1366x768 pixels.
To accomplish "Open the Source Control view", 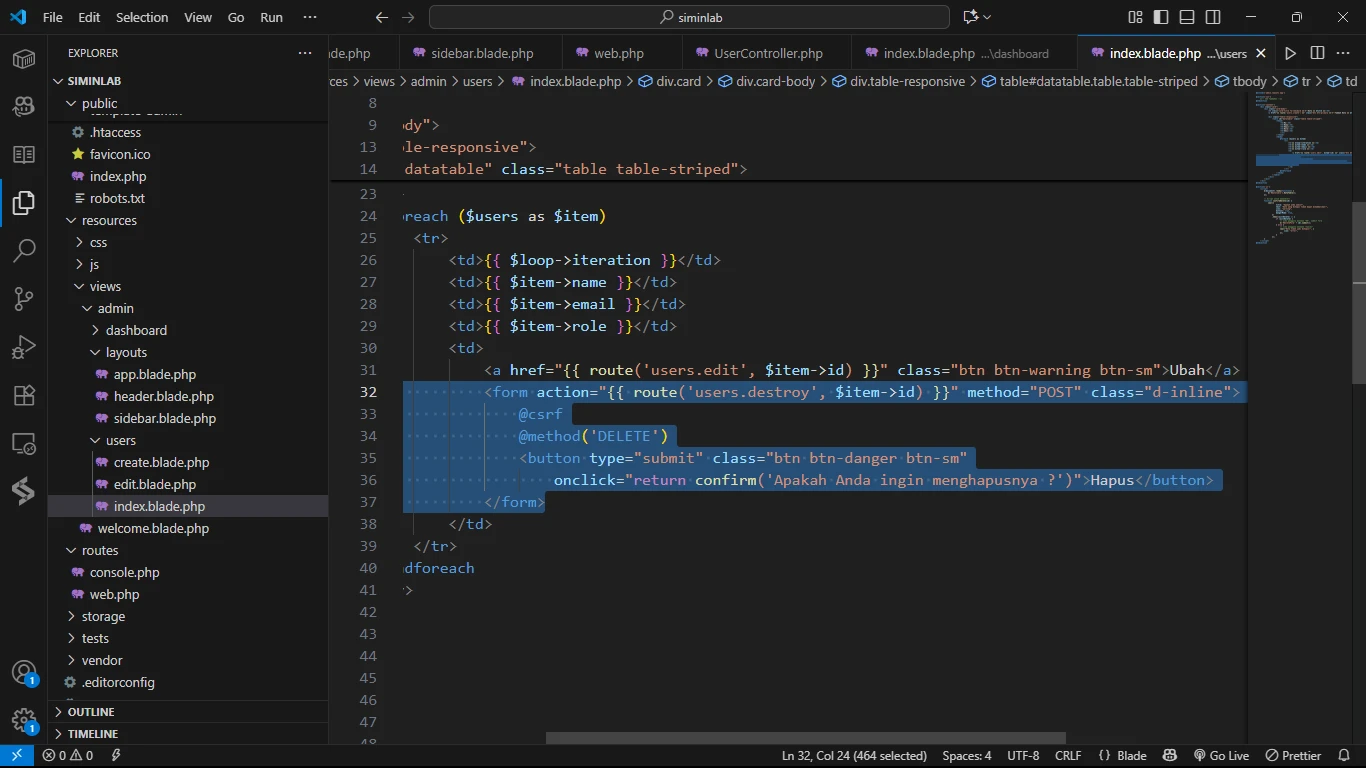I will tap(24, 299).
